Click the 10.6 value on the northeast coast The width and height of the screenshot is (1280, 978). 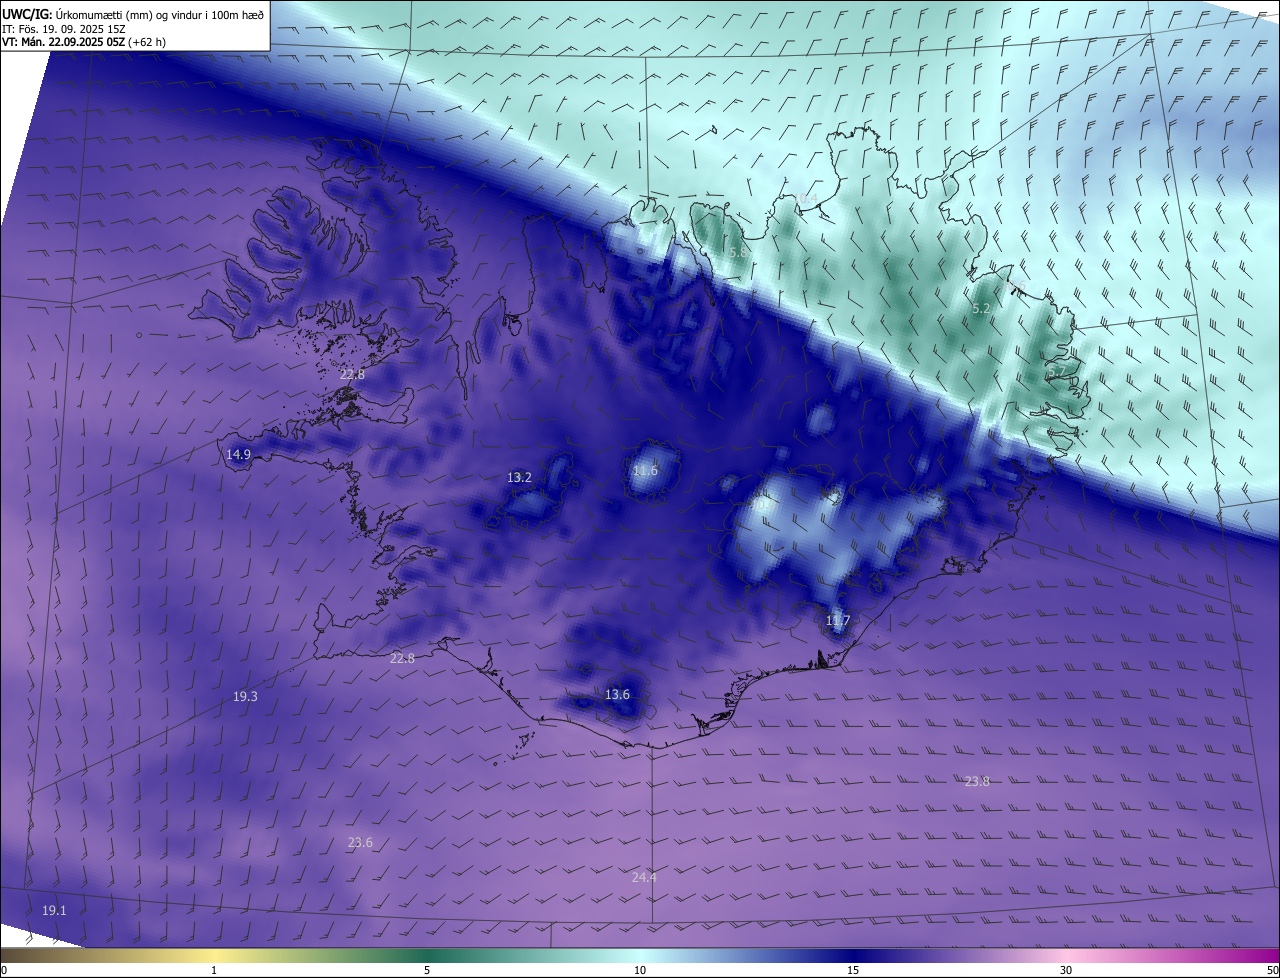[1015, 287]
